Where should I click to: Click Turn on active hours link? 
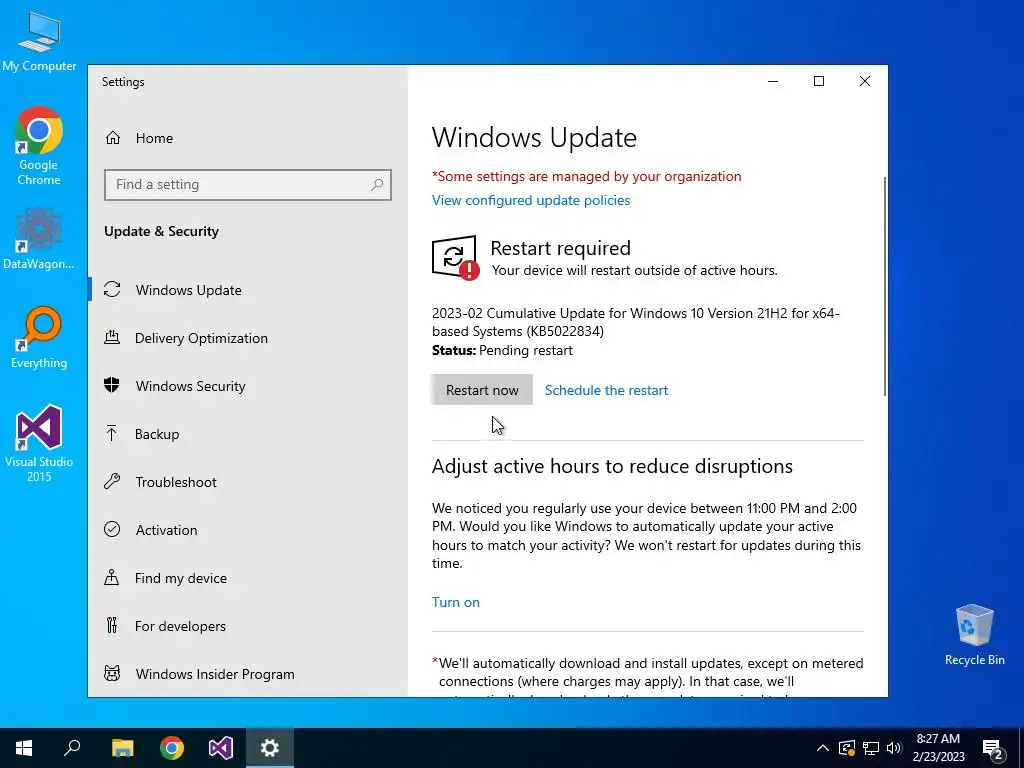point(456,602)
